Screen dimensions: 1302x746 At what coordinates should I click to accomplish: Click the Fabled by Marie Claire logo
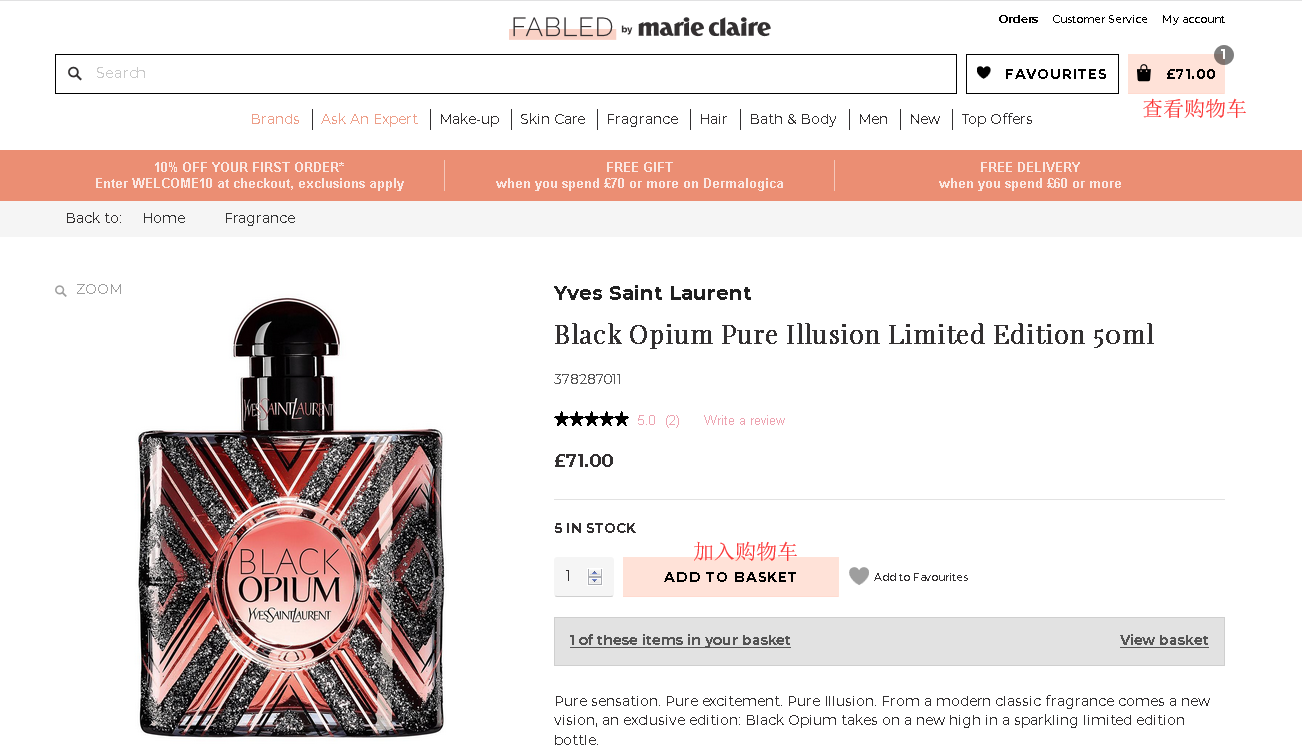(x=640, y=27)
